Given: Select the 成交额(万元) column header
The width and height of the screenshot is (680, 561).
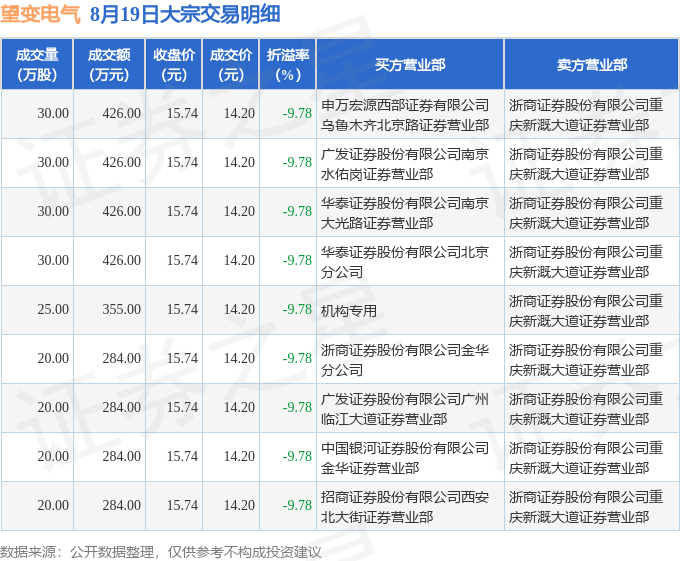Looking at the screenshot, I should pos(109,65).
